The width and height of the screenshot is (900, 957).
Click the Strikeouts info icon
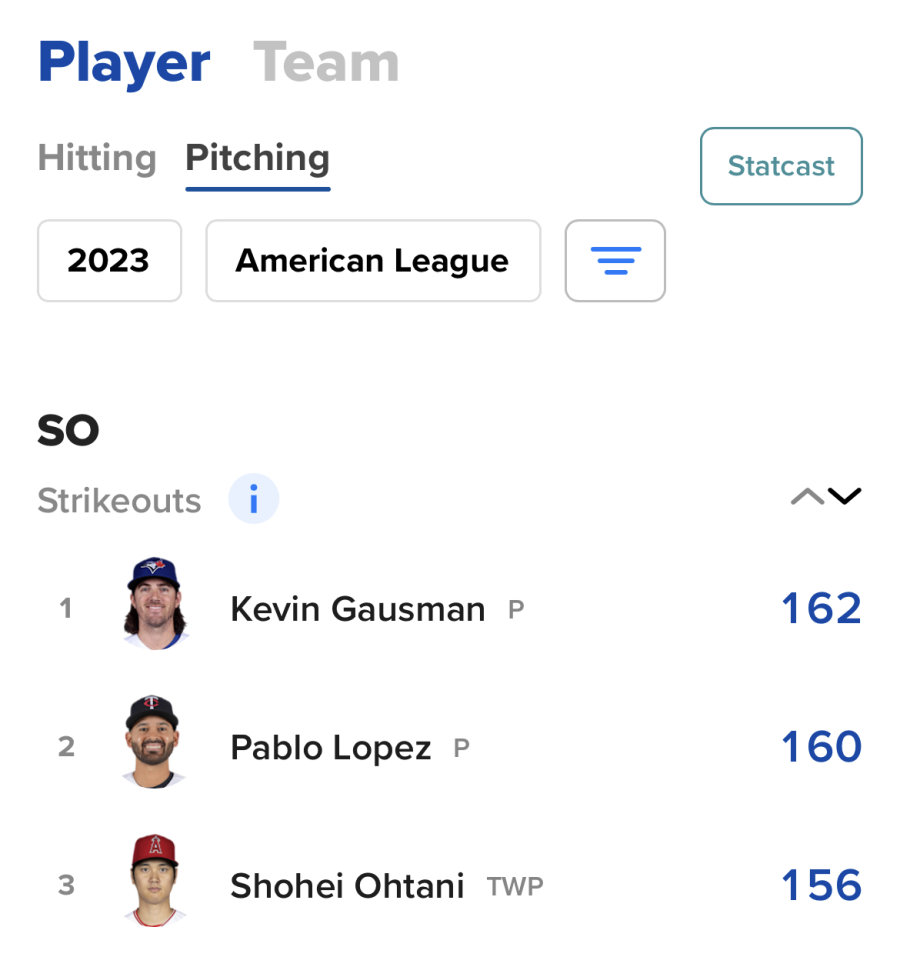(x=253, y=499)
